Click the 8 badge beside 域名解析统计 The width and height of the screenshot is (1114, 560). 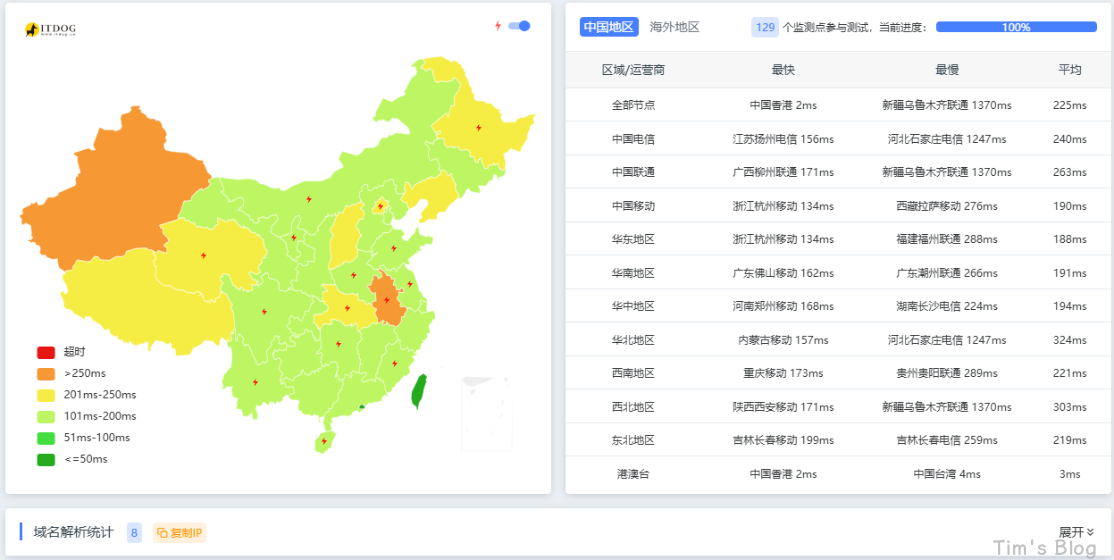(134, 532)
